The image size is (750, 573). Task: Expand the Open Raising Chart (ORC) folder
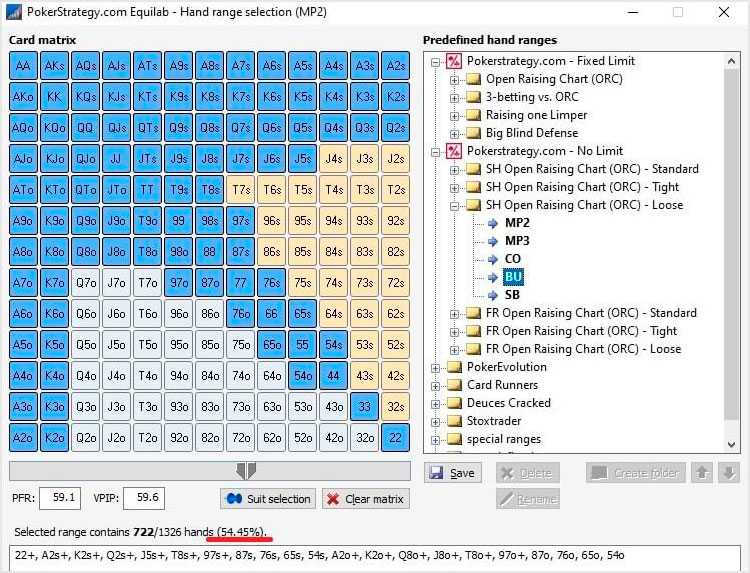coord(454,80)
